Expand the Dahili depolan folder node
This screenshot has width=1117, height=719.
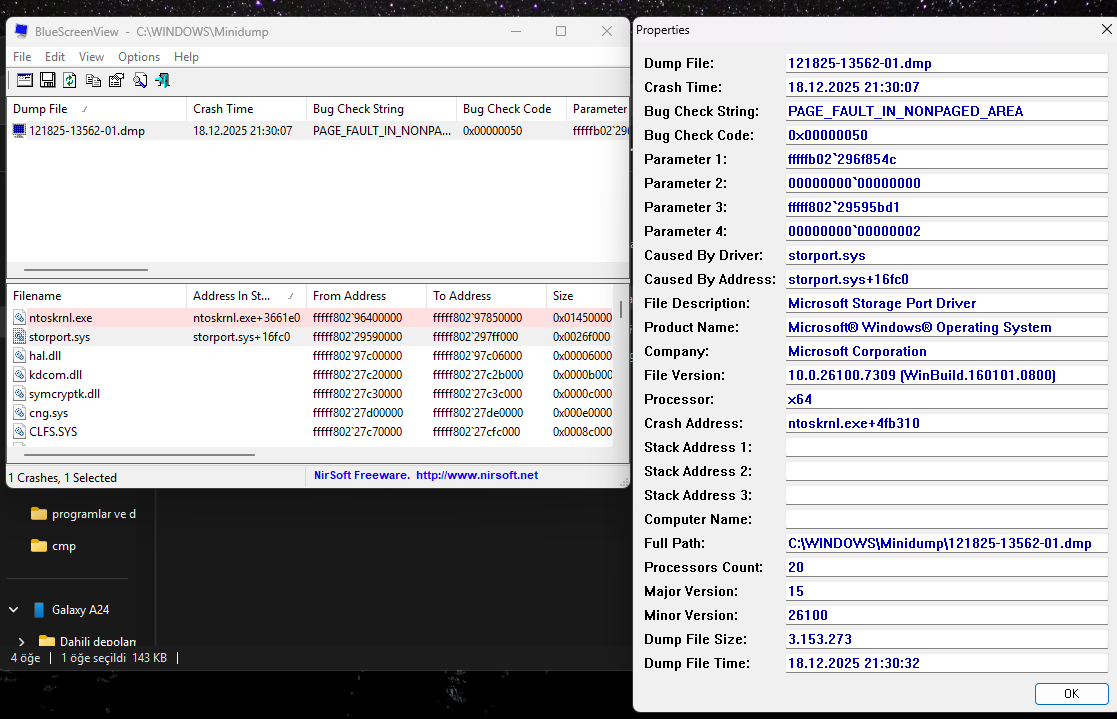21,641
